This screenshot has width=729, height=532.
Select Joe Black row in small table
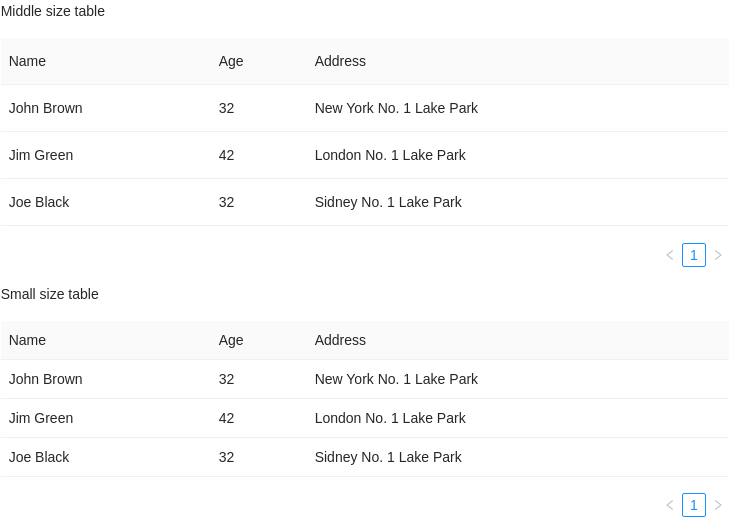click(39, 457)
